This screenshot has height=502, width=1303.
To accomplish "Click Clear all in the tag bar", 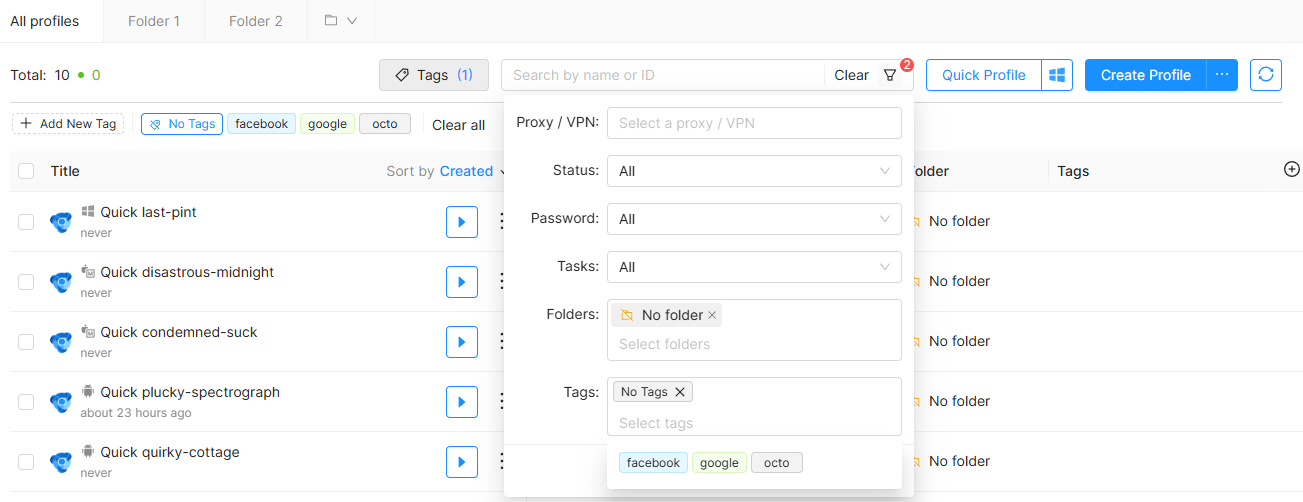I will [x=459, y=125].
